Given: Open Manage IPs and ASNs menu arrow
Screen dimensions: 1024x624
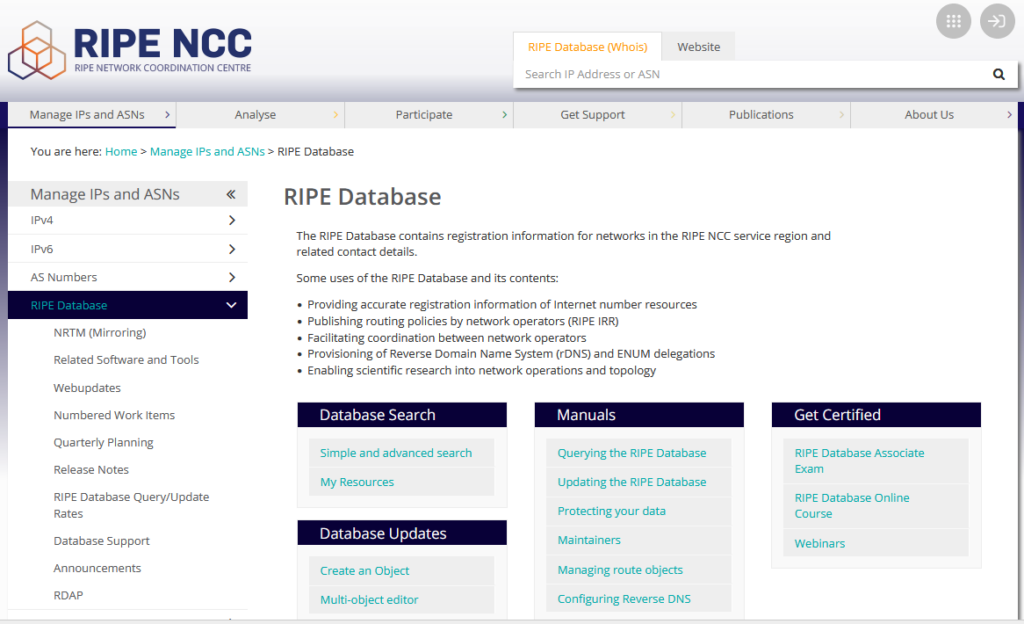Looking at the screenshot, I should click(167, 115).
